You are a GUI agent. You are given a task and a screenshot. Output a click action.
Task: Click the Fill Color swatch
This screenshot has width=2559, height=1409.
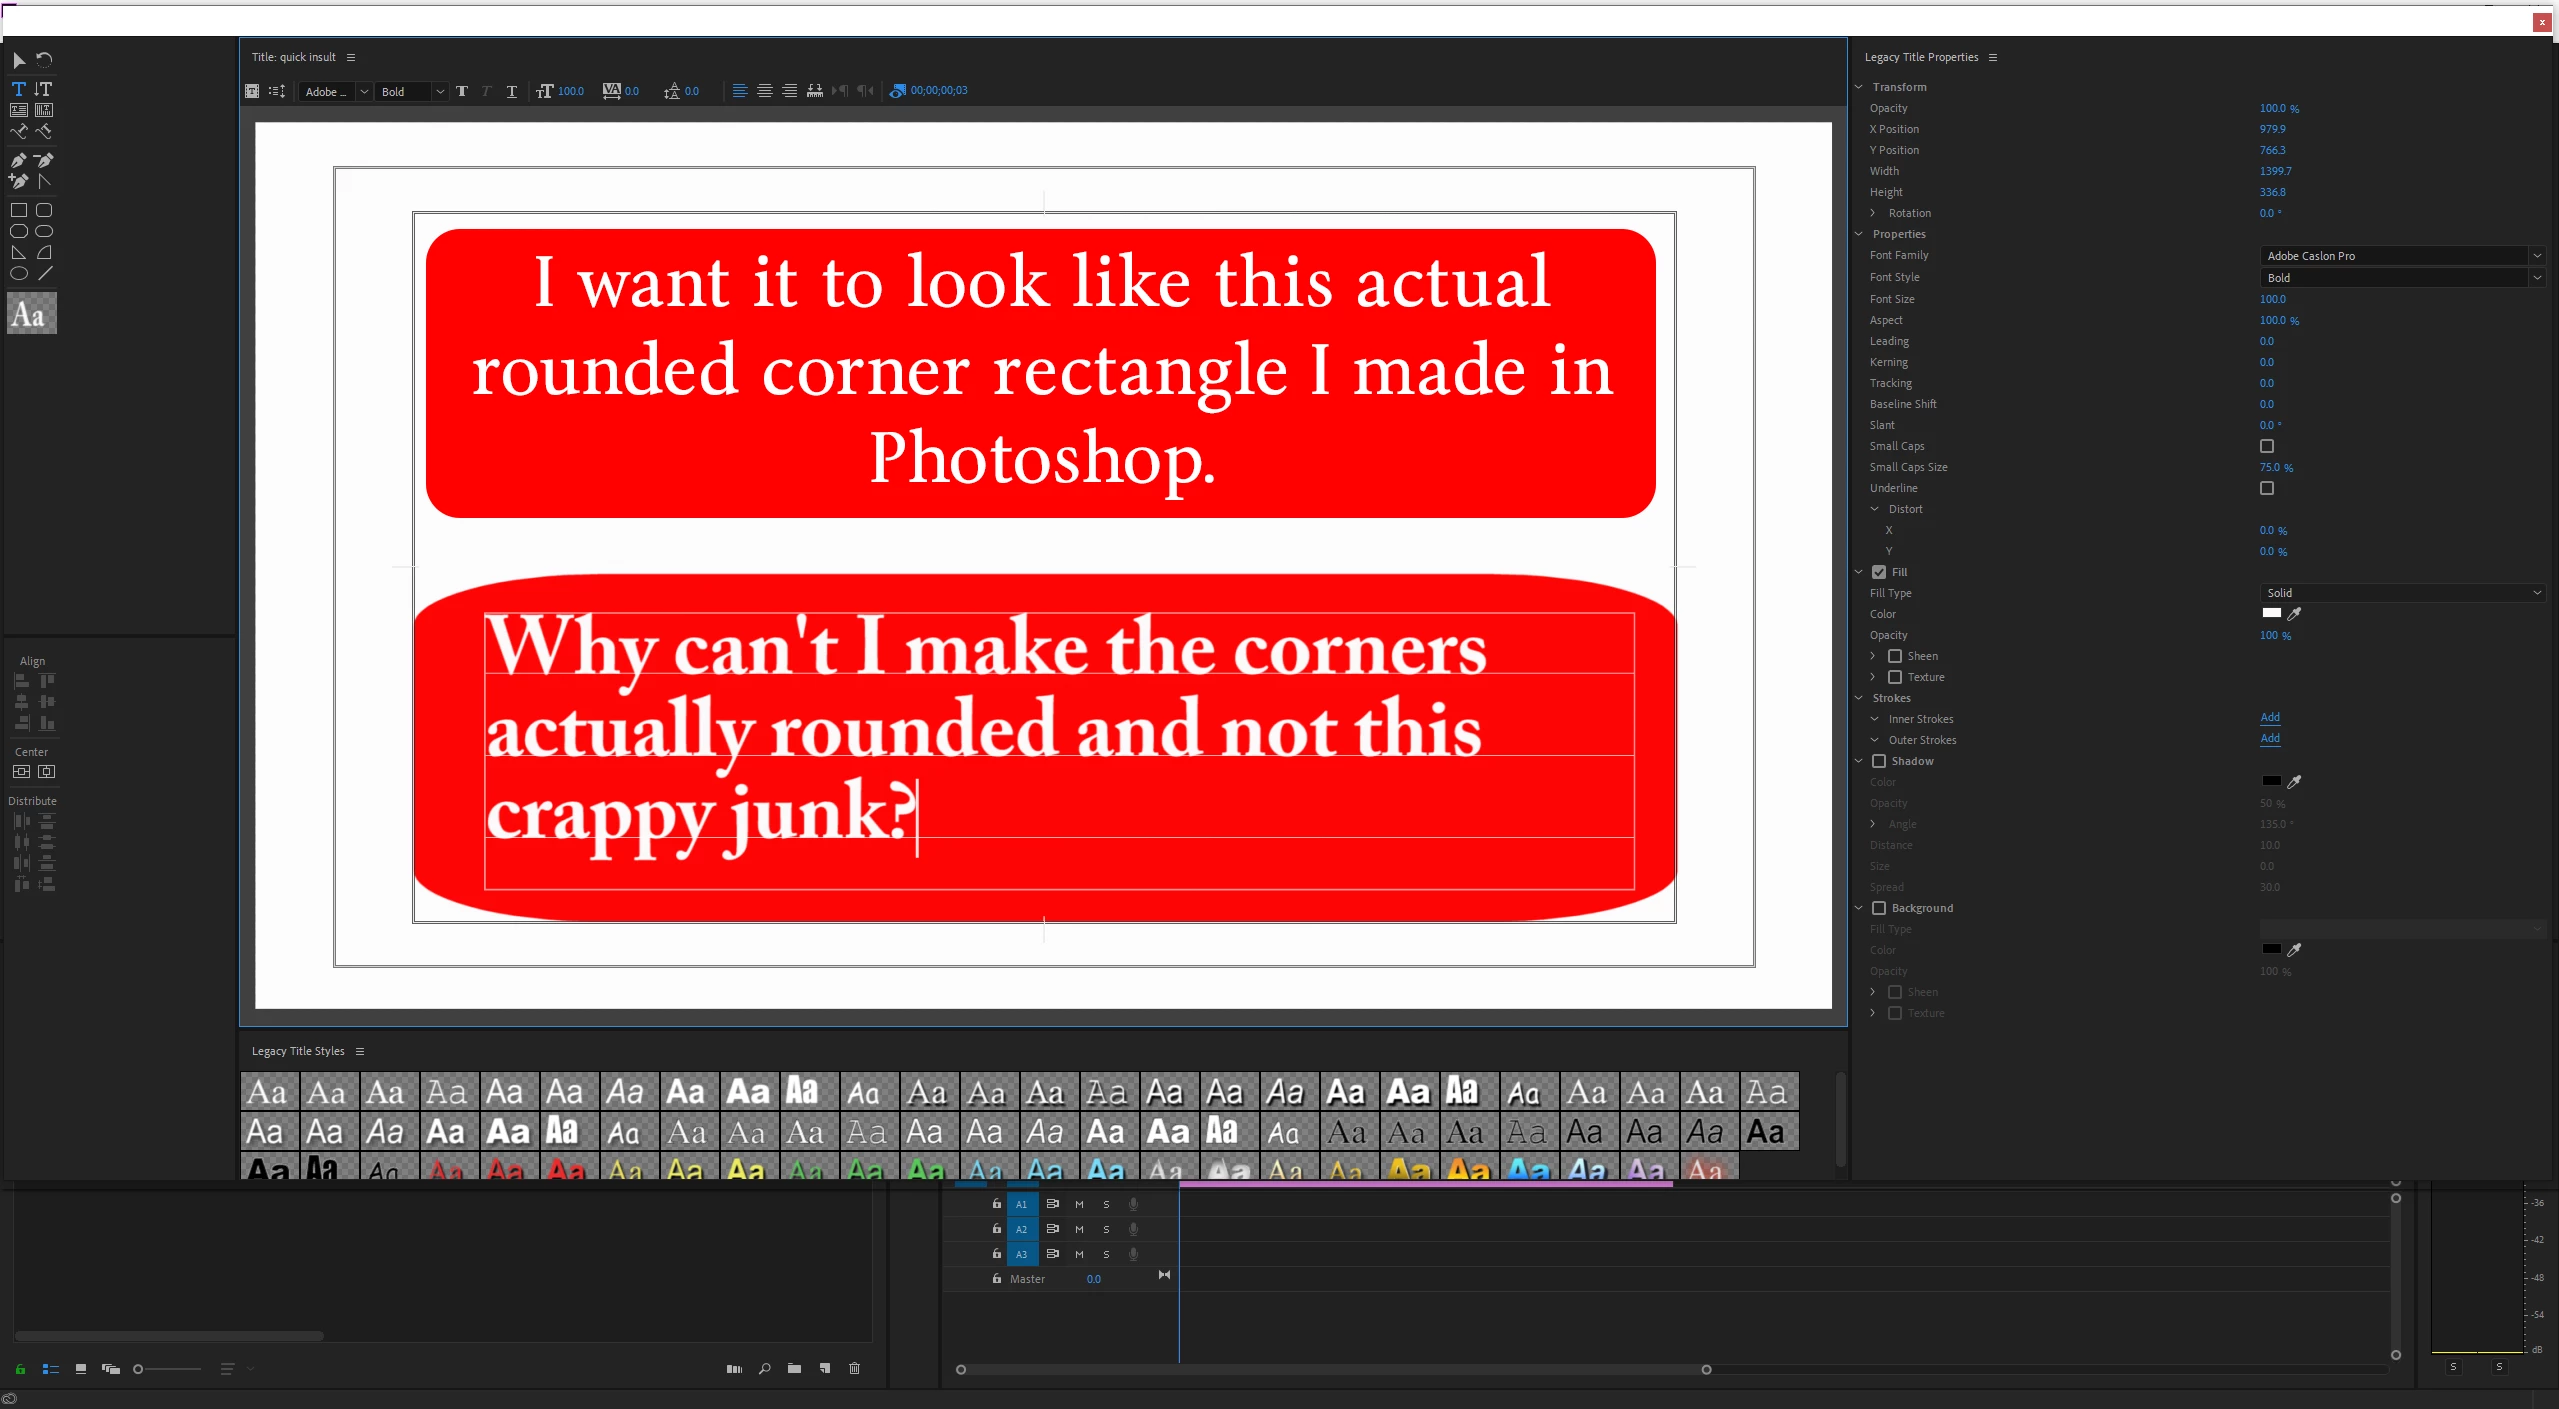coord(2272,613)
